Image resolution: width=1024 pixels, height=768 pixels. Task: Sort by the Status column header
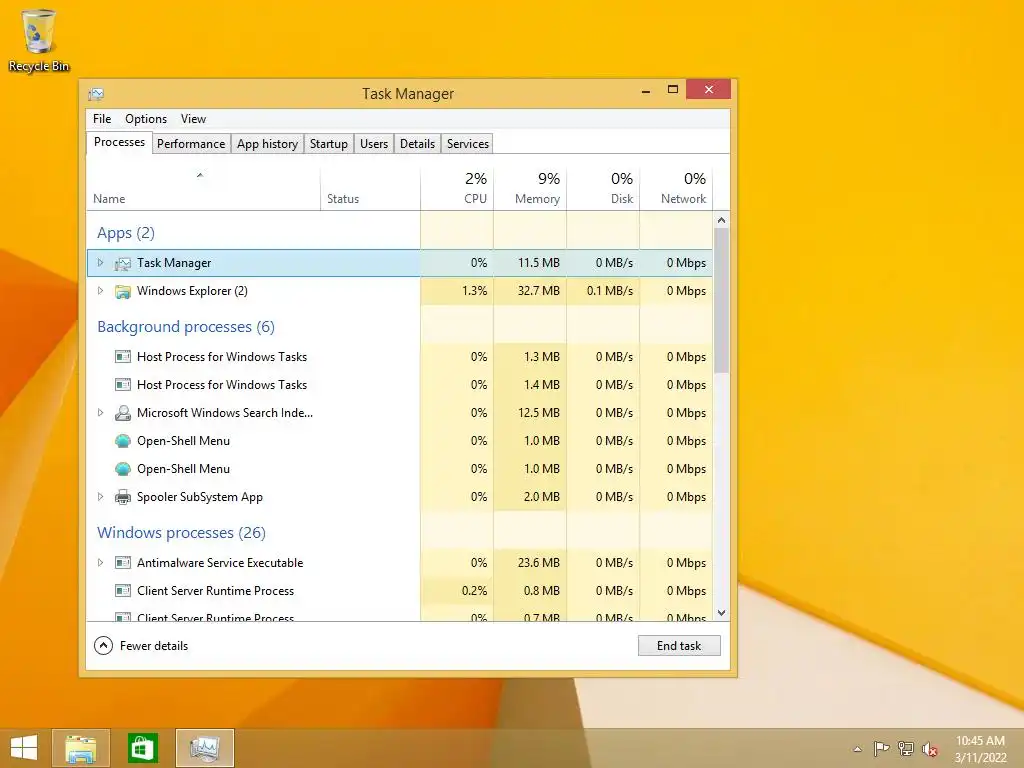(x=370, y=189)
